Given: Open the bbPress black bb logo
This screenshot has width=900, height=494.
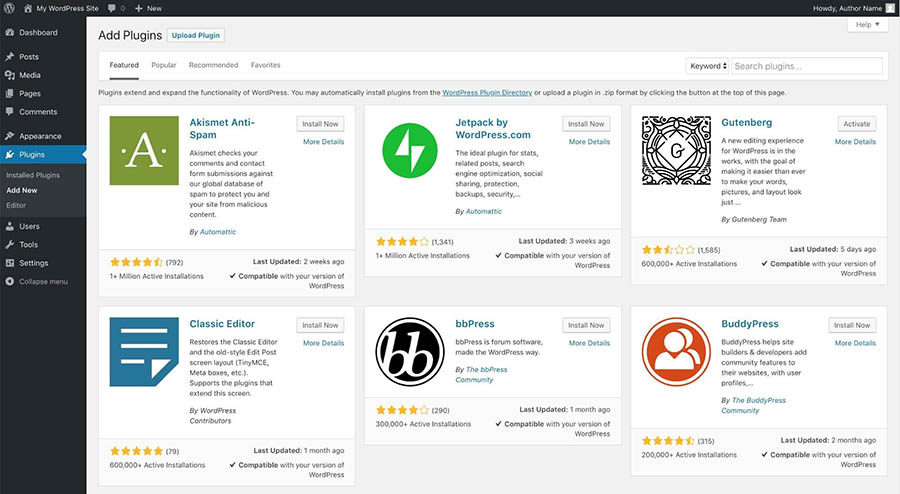Looking at the screenshot, I should point(410,352).
